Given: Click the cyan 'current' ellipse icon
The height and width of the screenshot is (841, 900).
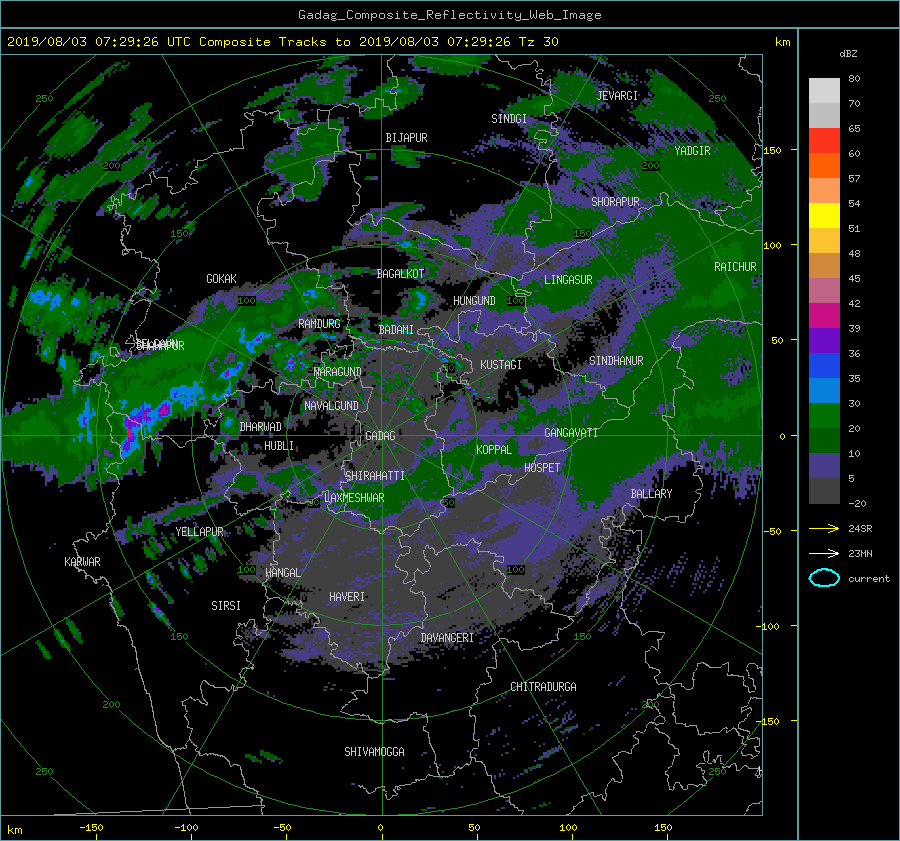Looking at the screenshot, I should point(824,578).
